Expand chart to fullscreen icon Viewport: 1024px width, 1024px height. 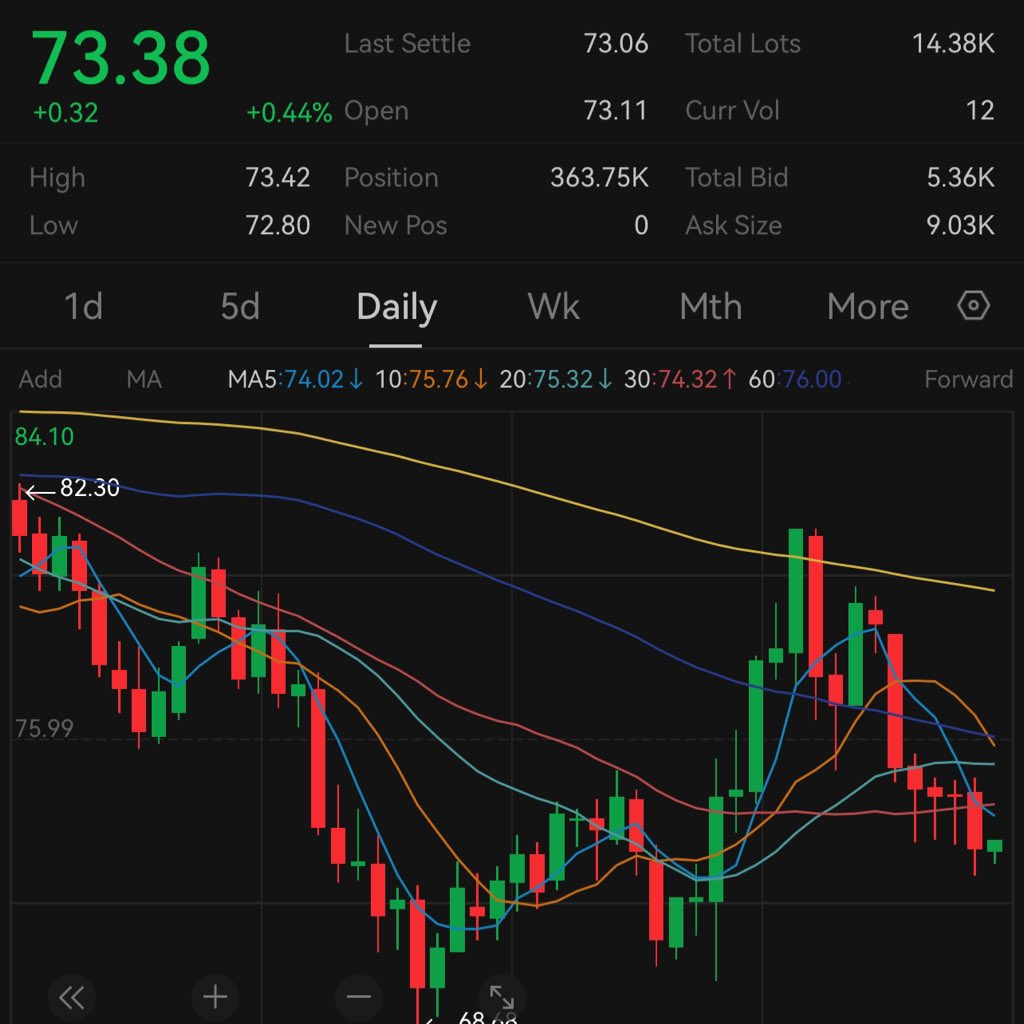pos(502,997)
